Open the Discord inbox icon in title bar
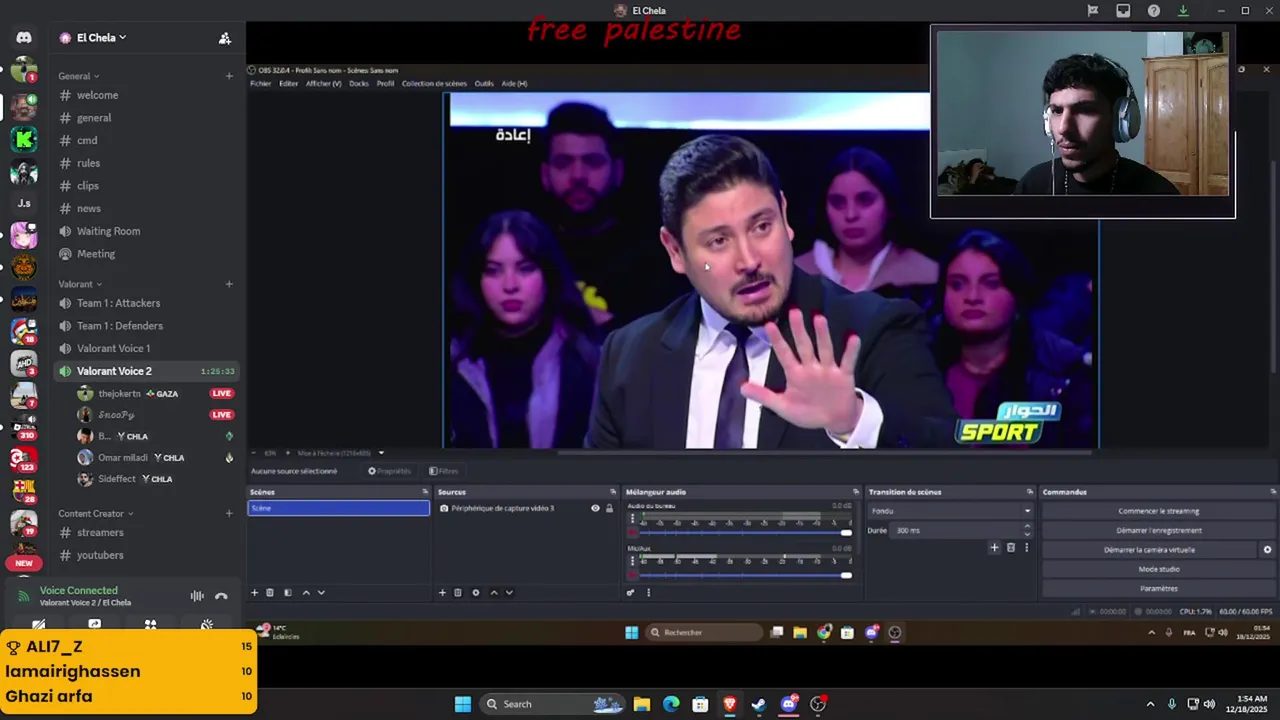This screenshot has height=720, width=1280. tap(1123, 11)
